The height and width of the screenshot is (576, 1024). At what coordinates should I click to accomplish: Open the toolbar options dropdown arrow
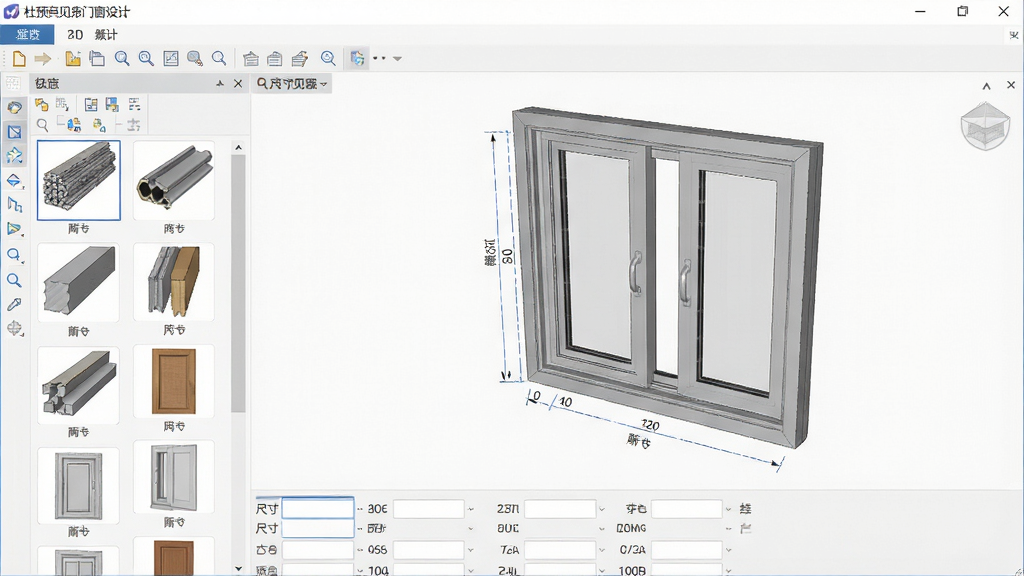tap(397, 59)
